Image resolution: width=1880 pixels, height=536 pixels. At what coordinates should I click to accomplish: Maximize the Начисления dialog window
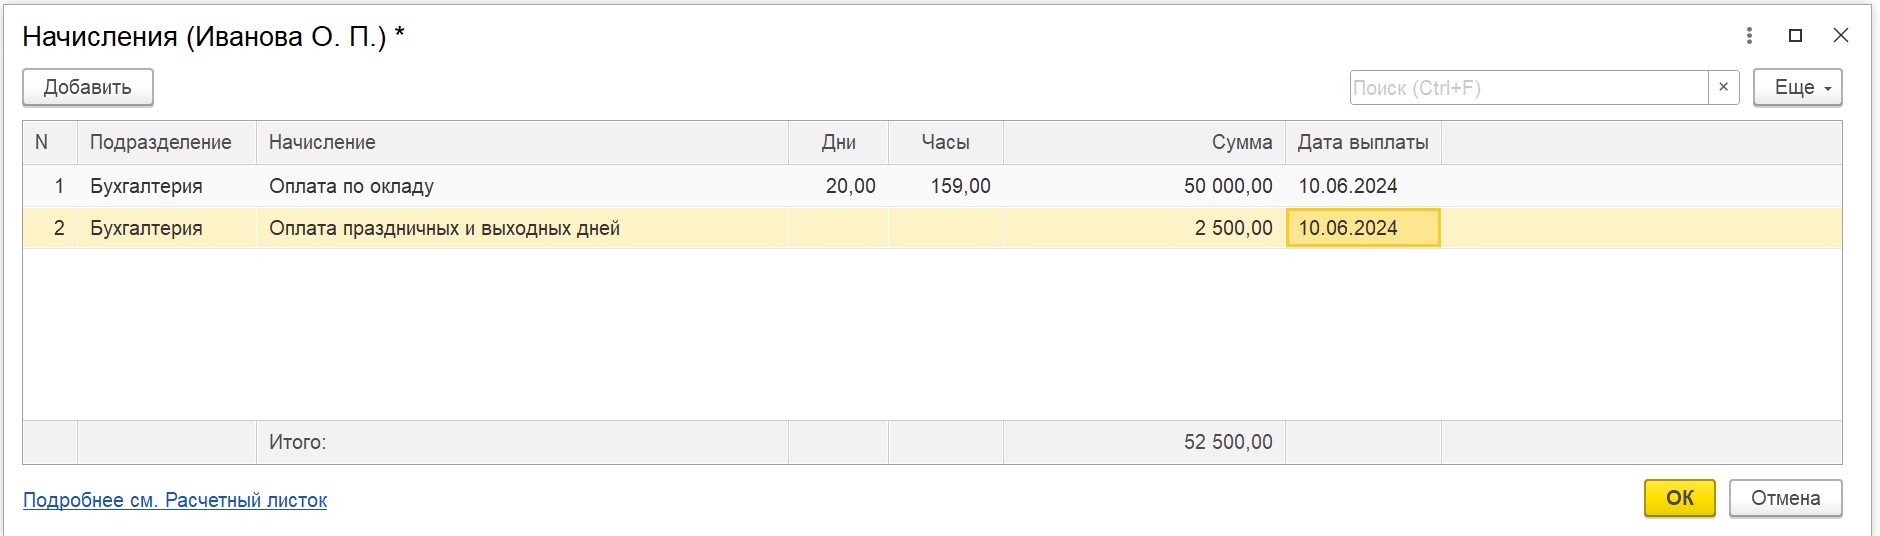[1795, 36]
